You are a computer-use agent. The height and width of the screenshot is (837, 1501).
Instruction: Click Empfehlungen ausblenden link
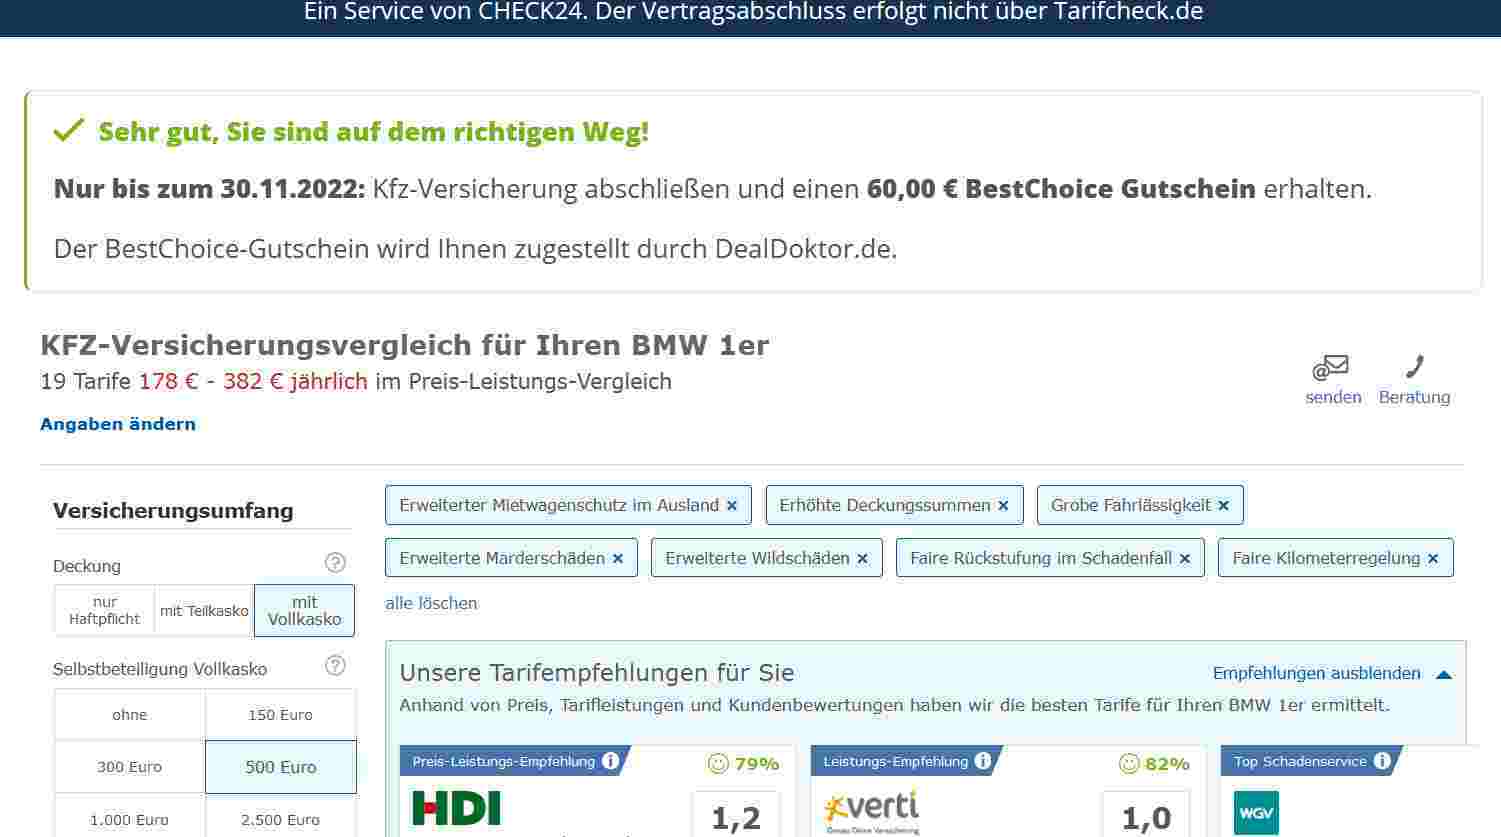coord(1316,673)
